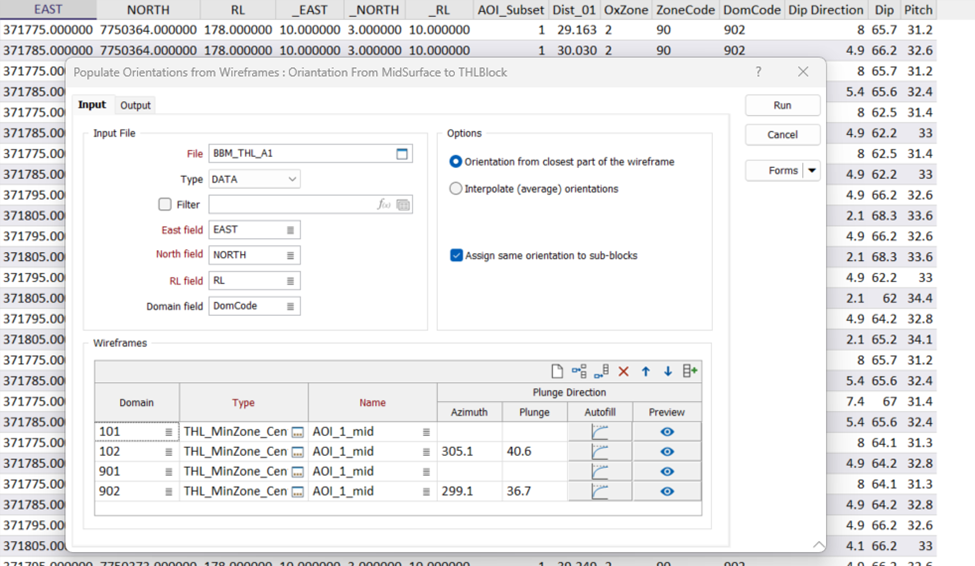Image resolution: width=975 pixels, height=566 pixels.
Task: Select Interpolate (average) orientations option
Action: tap(457, 189)
